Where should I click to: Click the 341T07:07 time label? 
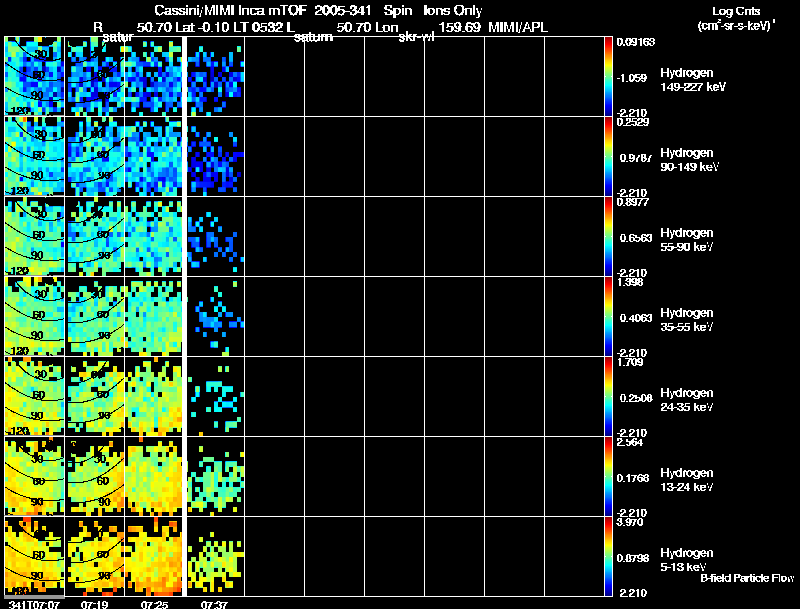pyautogui.click(x=34, y=604)
